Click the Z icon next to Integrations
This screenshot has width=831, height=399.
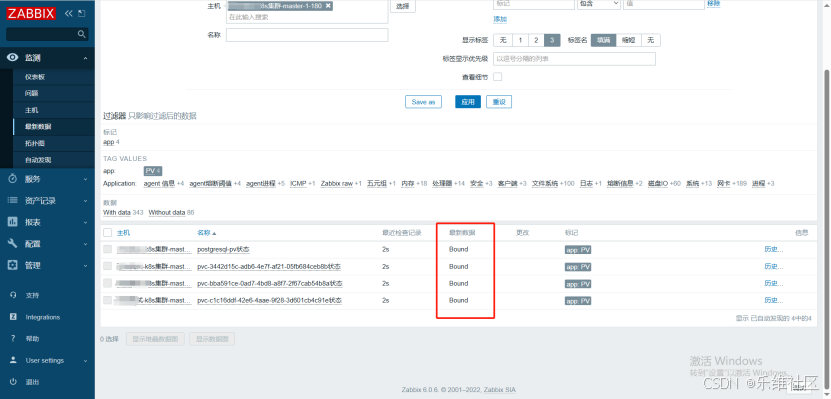tap(13, 317)
